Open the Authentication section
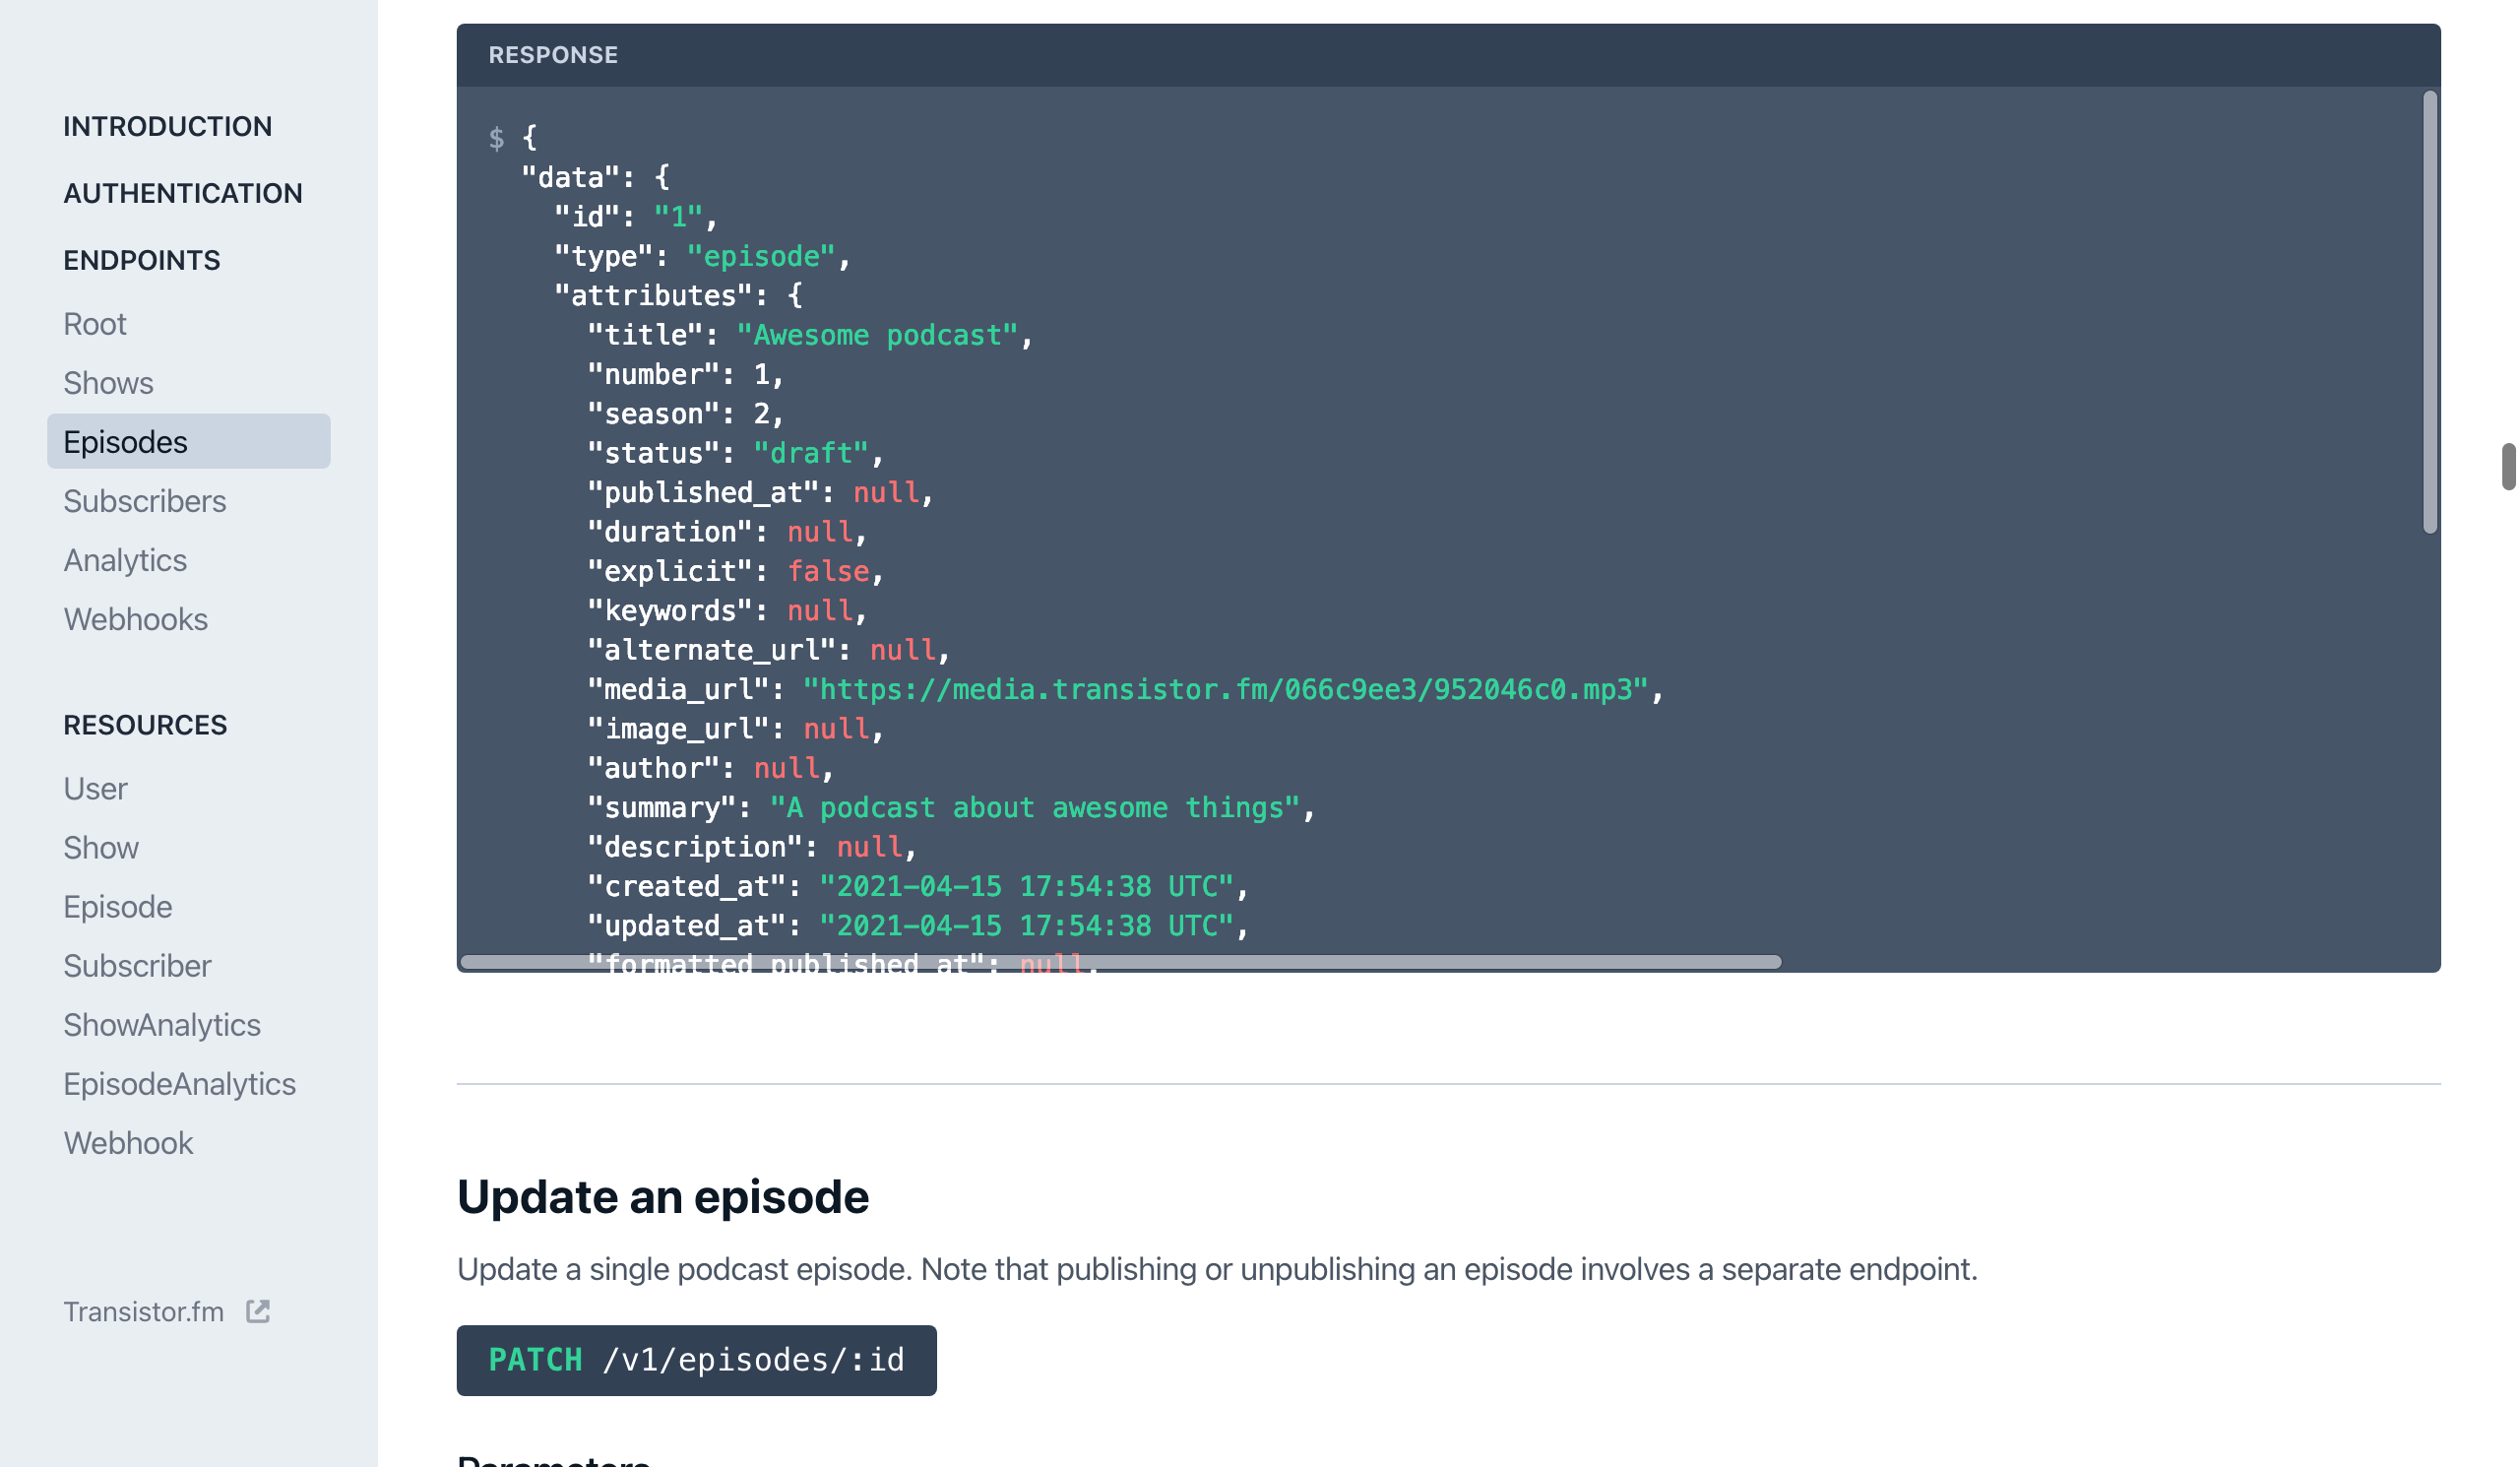Viewport: 2520px width, 1467px height. 182,194
